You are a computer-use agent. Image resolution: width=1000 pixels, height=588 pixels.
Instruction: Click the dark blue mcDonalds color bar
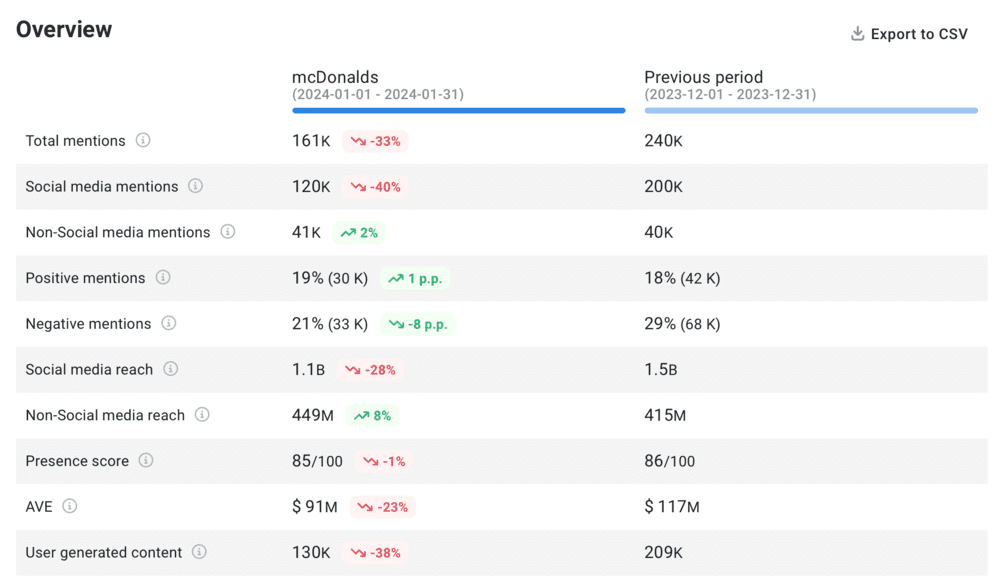click(458, 111)
